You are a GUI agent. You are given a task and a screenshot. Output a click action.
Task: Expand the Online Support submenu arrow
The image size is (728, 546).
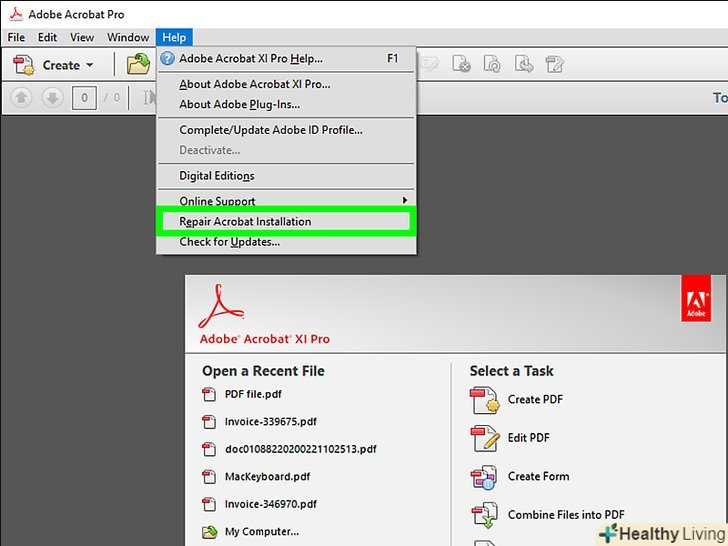coord(405,200)
